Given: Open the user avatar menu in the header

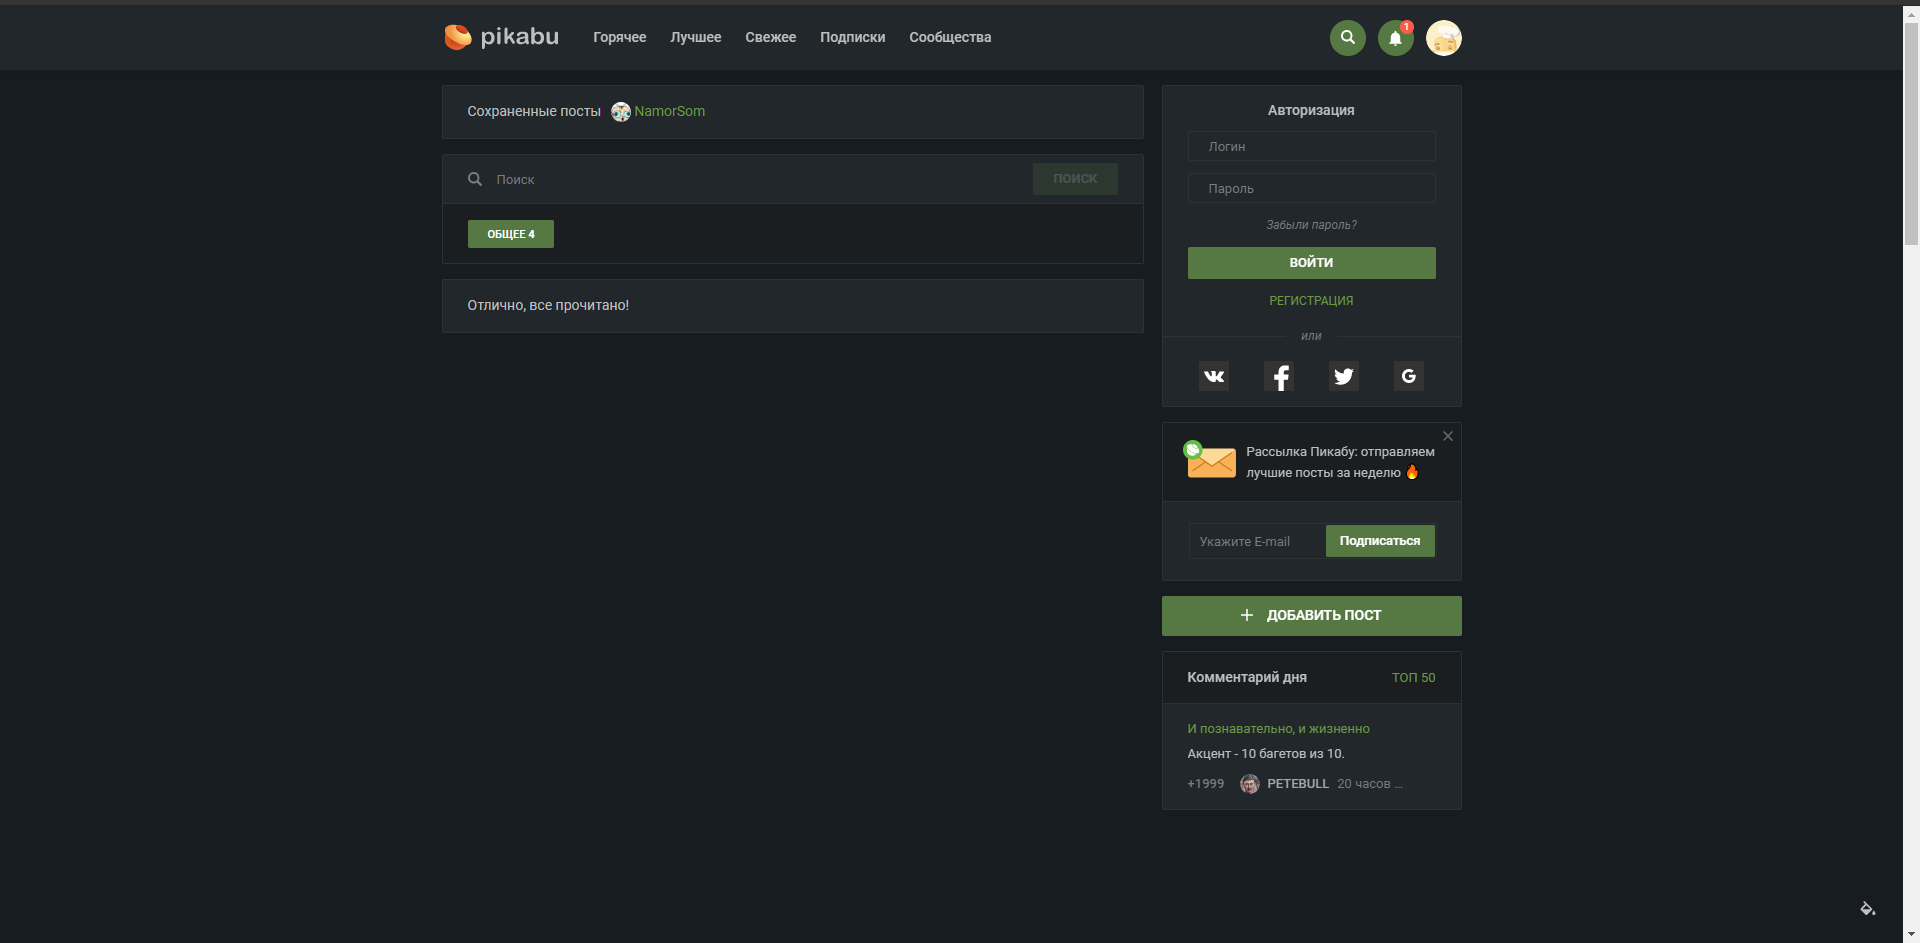Looking at the screenshot, I should [1443, 38].
